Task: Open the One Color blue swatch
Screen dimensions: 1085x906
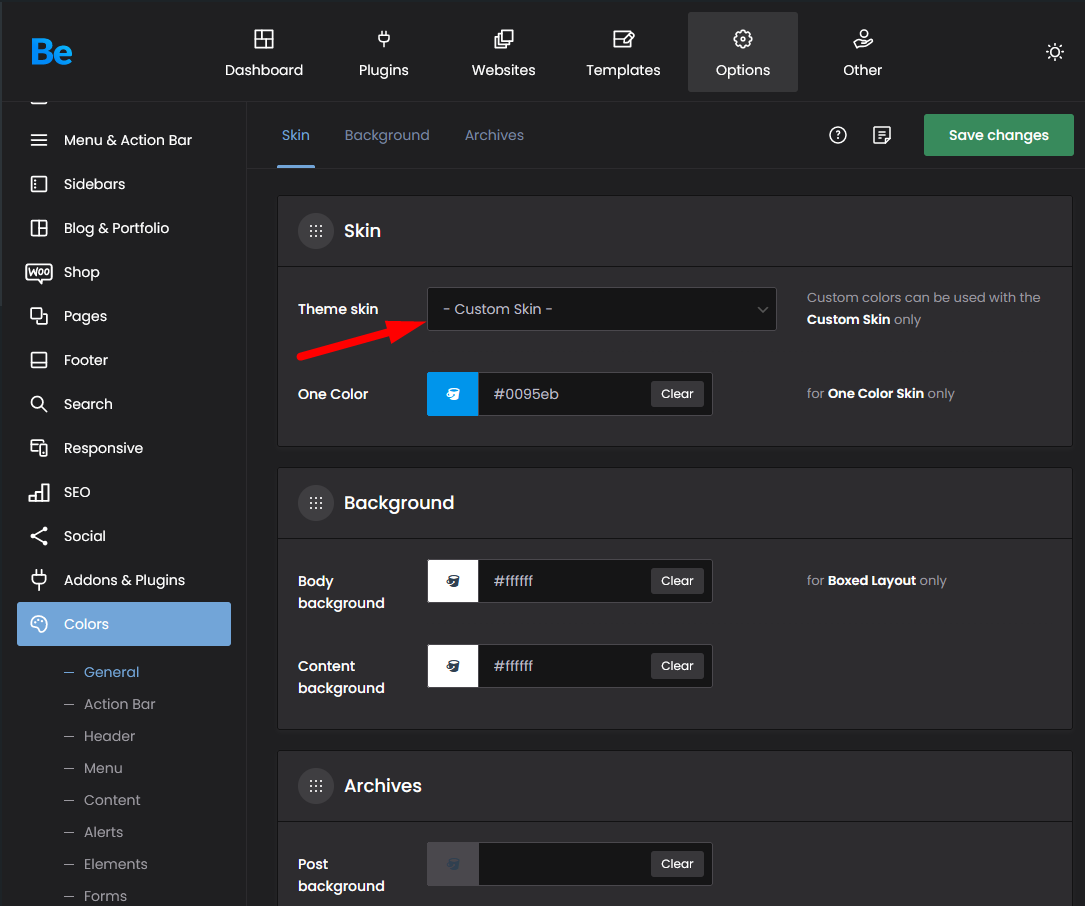Action: click(x=453, y=394)
